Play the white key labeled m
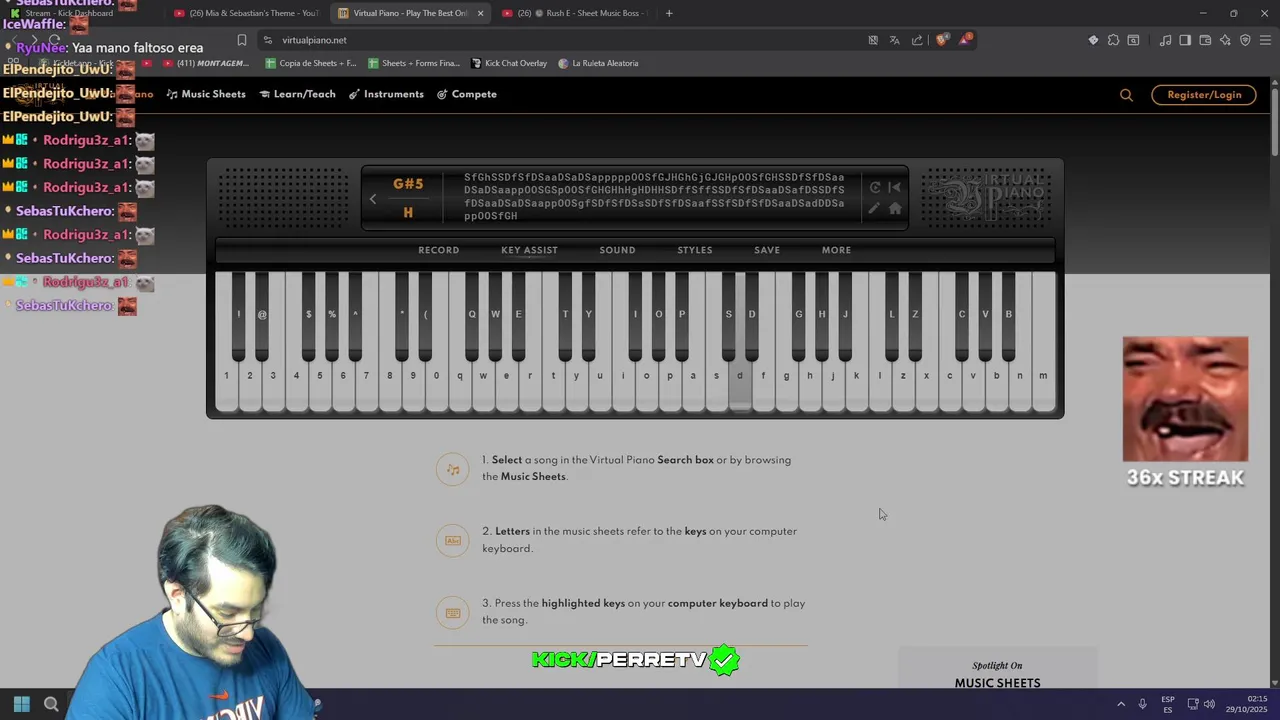The image size is (1280, 720). (1043, 376)
